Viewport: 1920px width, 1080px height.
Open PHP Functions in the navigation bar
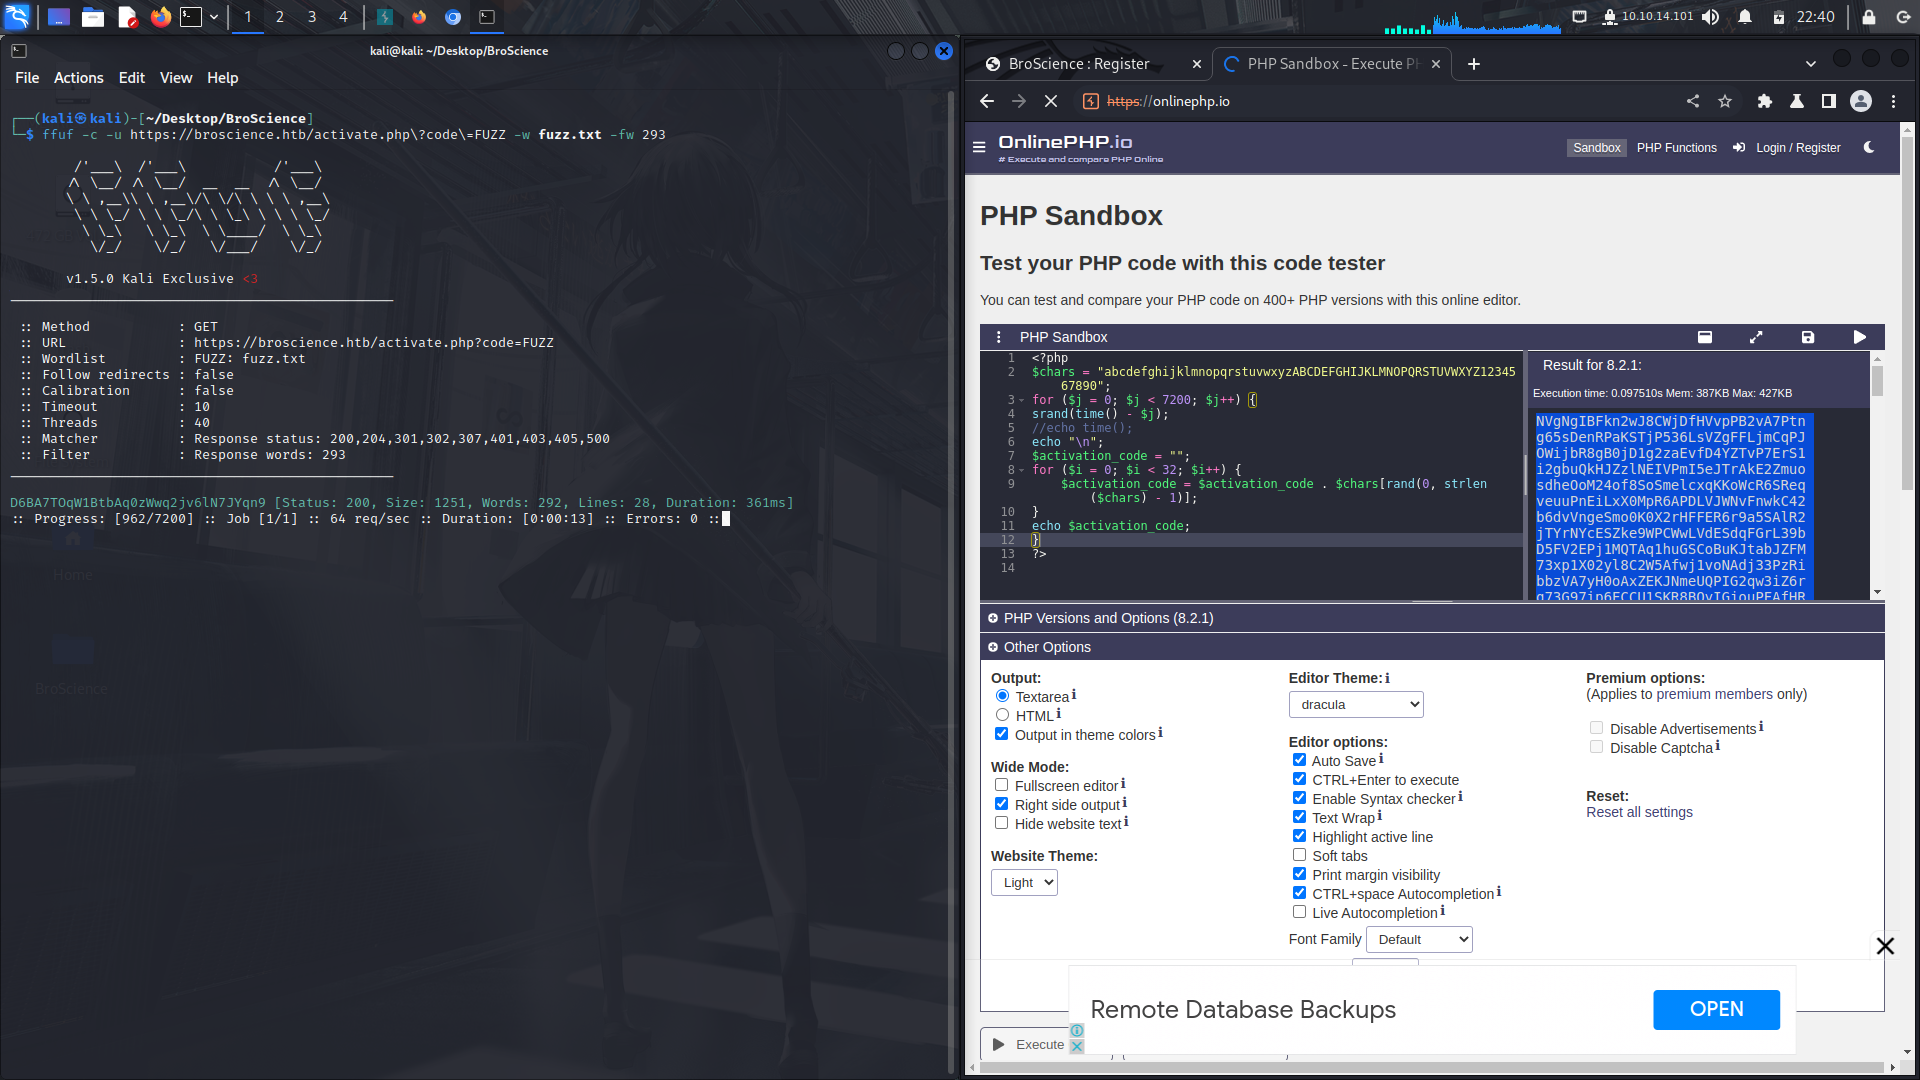pyautogui.click(x=1676, y=147)
